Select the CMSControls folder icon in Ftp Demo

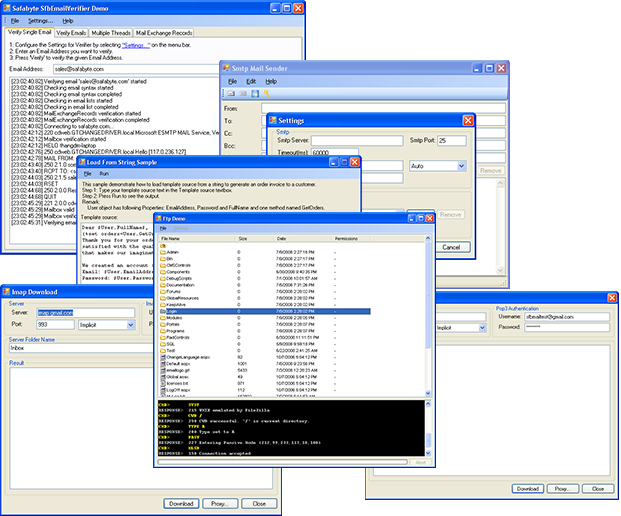[x=163, y=265]
